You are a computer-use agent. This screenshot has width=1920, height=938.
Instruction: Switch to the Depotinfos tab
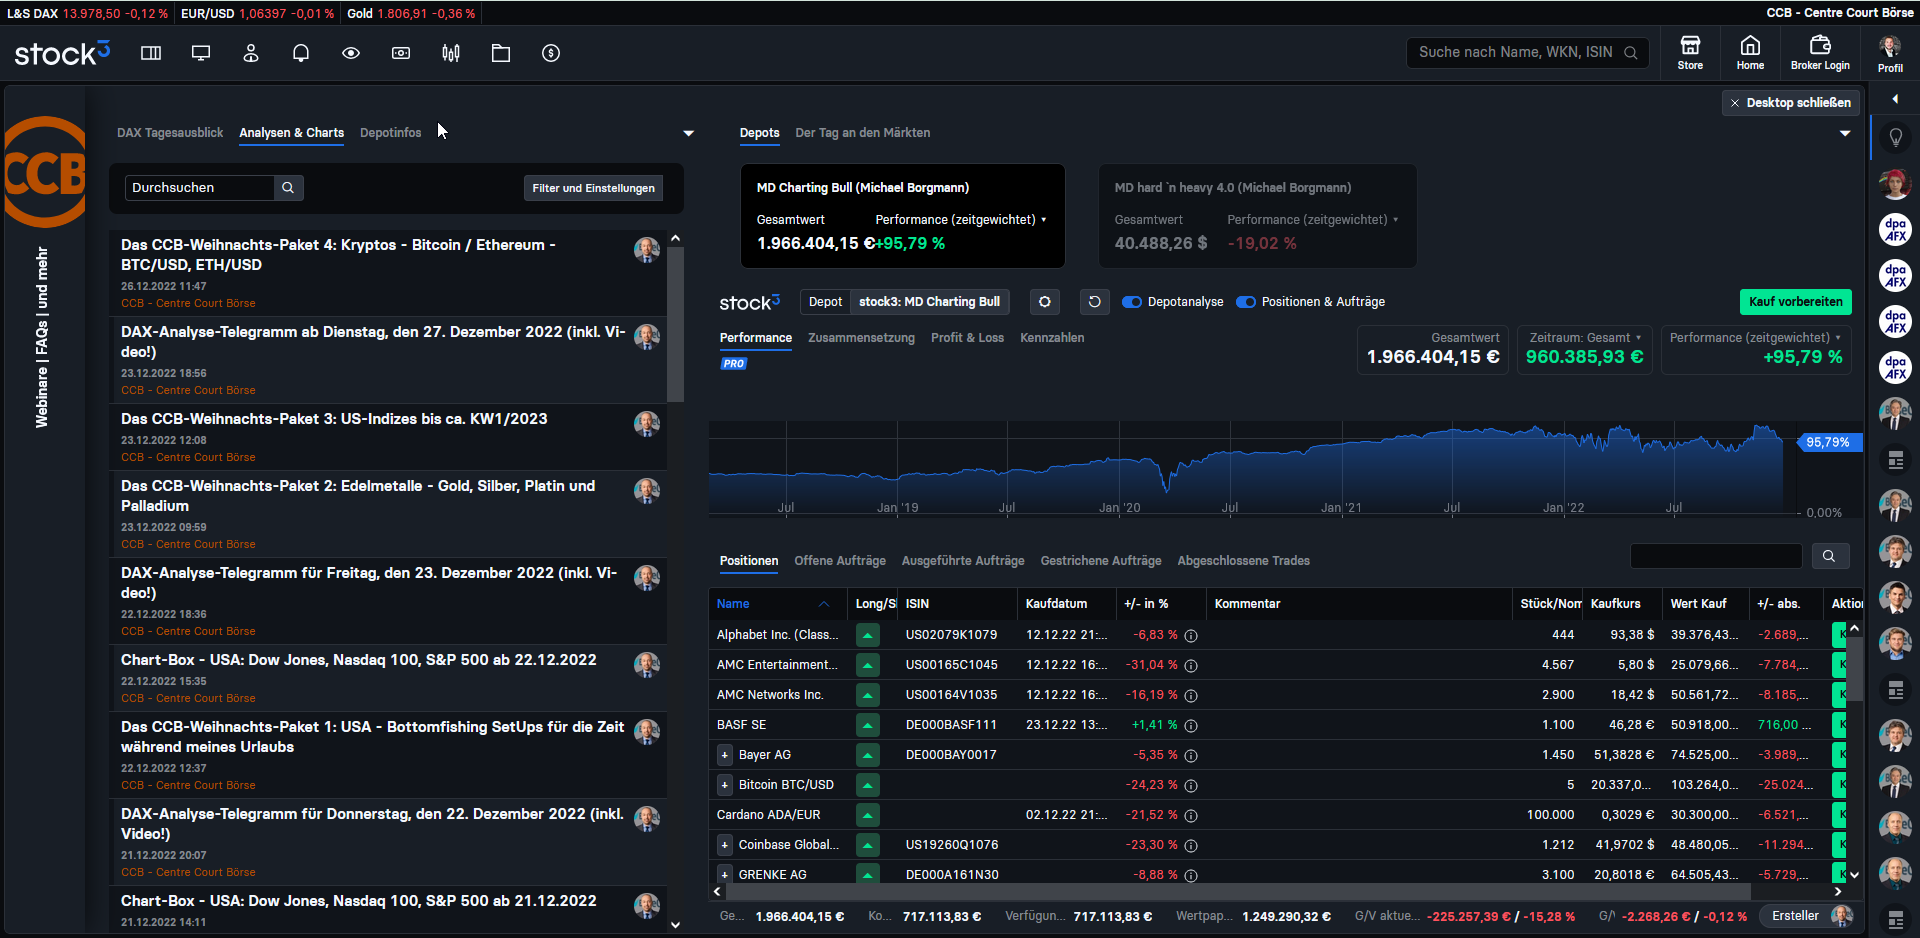coord(390,133)
